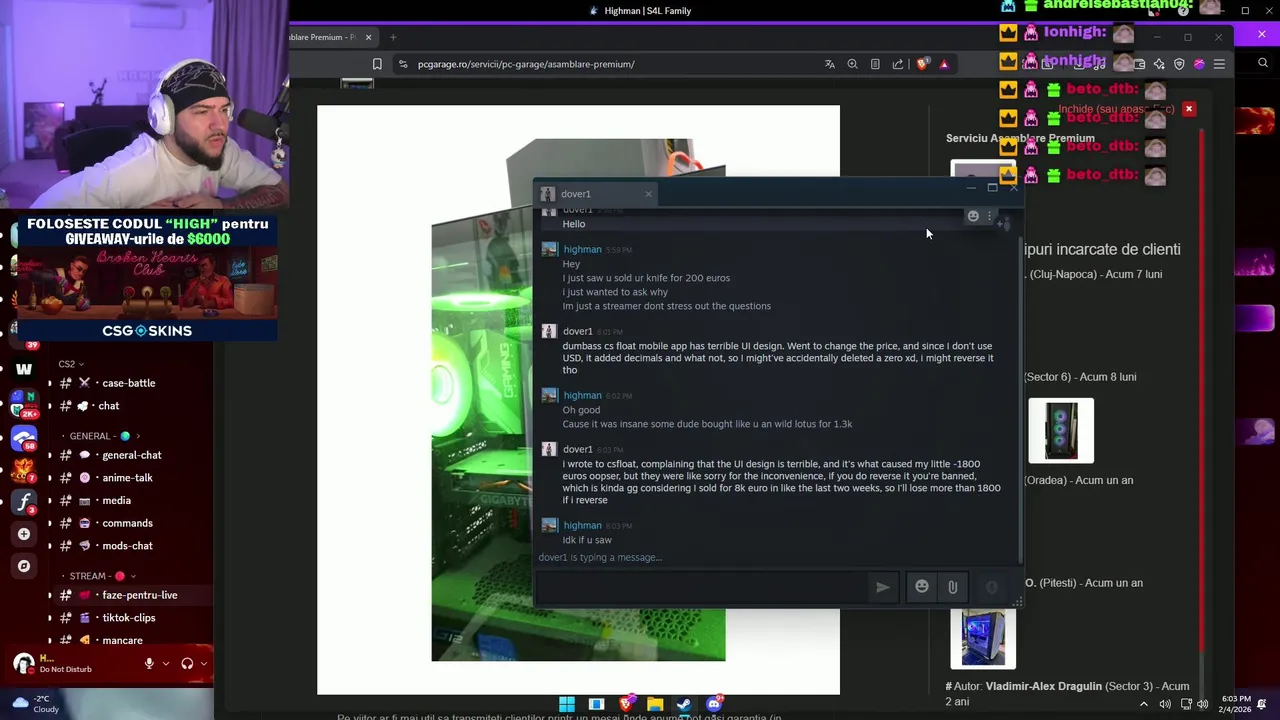Viewport: 1280px width, 720px height.
Task: Deafen Discord with headphones icon
Action: click(187, 663)
